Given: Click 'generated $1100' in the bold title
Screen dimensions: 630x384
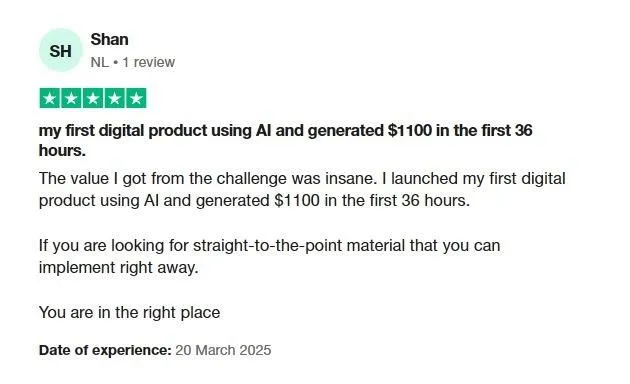Looking at the screenshot, I should (370, 130).
